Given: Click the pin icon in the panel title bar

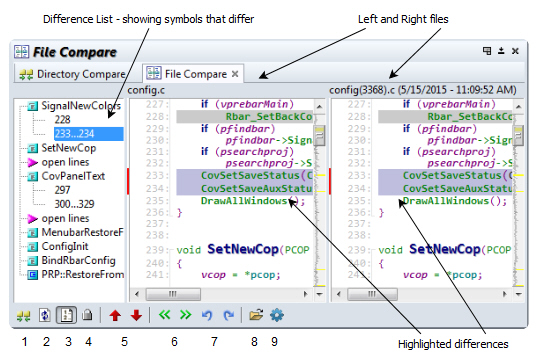Looking at the screenshot, I should pos(501,51).
